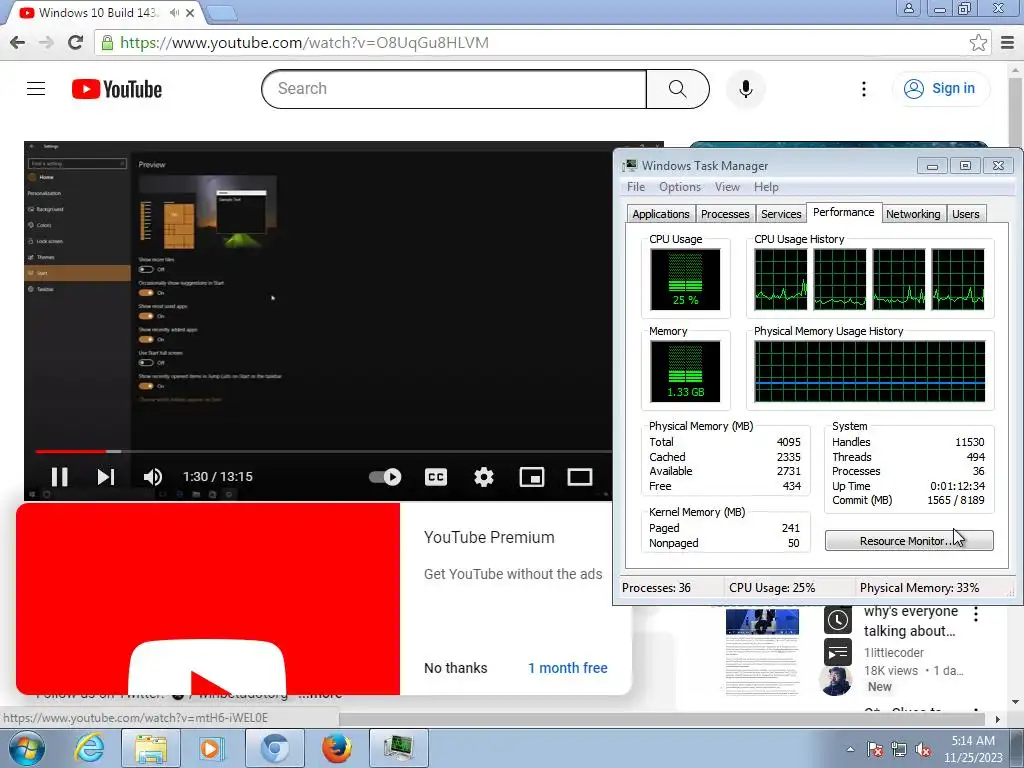Screen dimensions: 1024x768
Task: Click the 1littlecoder channel name
Action: 893,652
